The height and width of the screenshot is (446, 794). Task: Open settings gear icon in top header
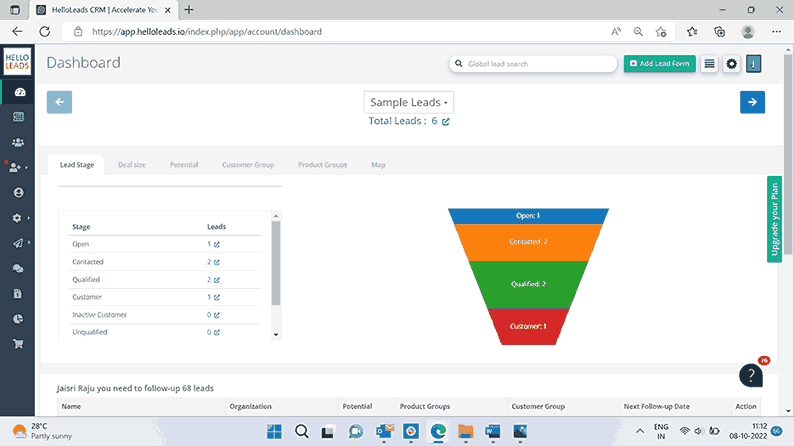732,64
